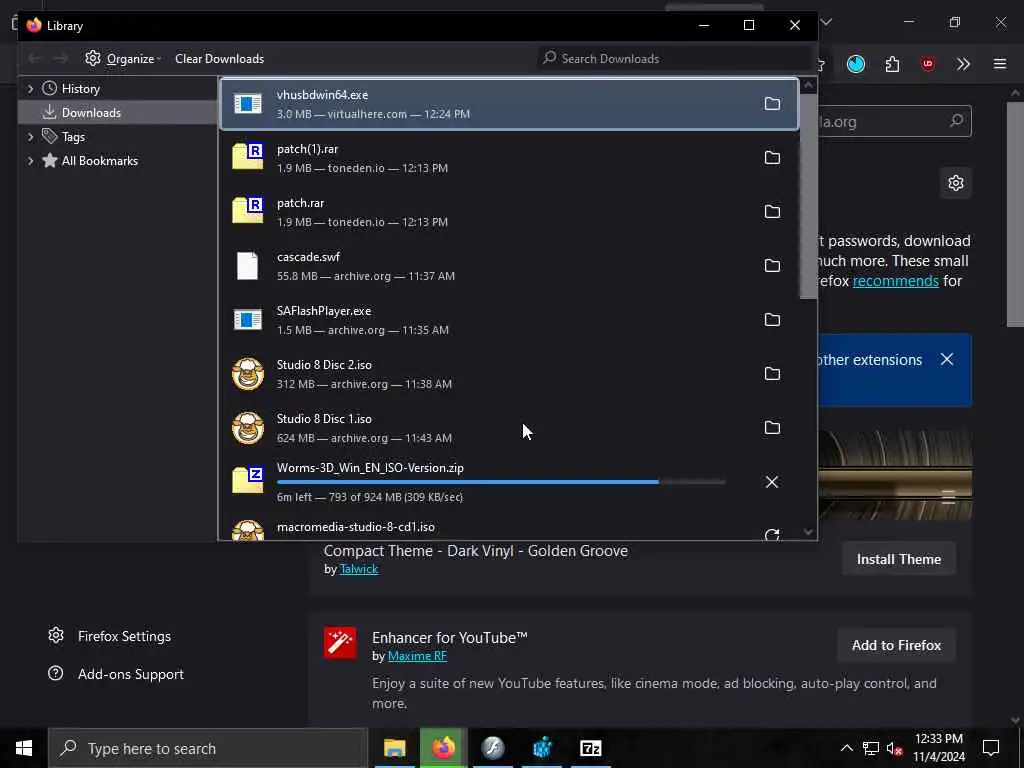Expand the Tags tree node
The height and width of the screenshot is (768, 1024).
[30, 136]
